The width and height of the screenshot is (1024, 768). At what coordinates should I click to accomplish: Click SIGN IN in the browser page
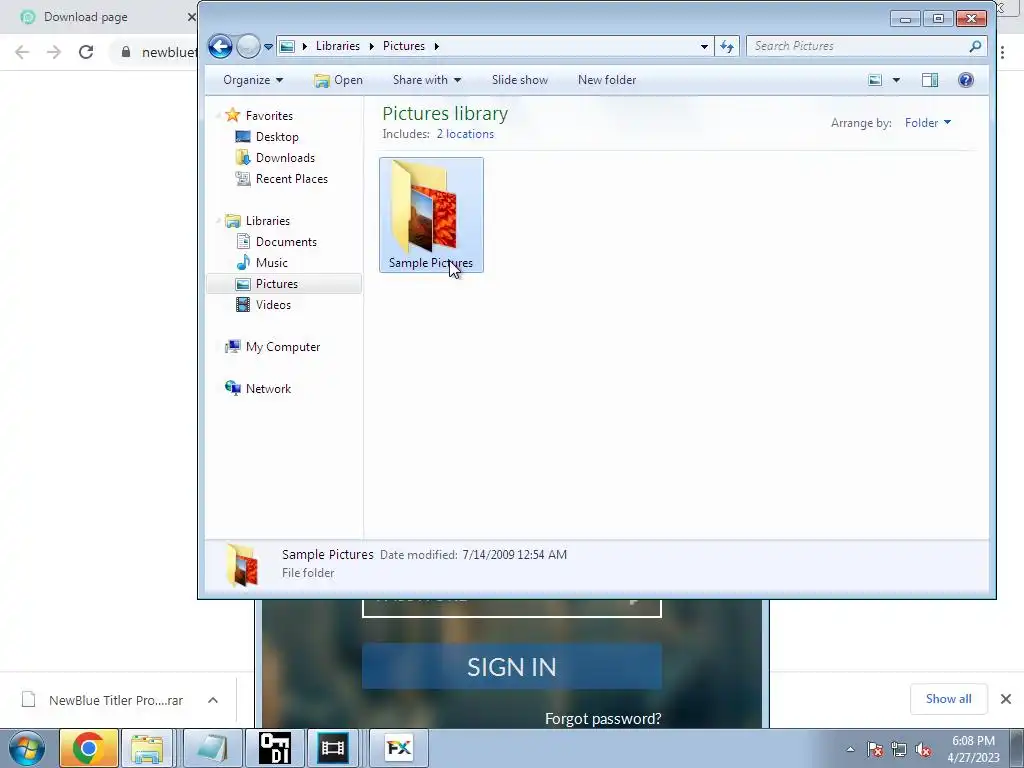click(x=511, y=667)
